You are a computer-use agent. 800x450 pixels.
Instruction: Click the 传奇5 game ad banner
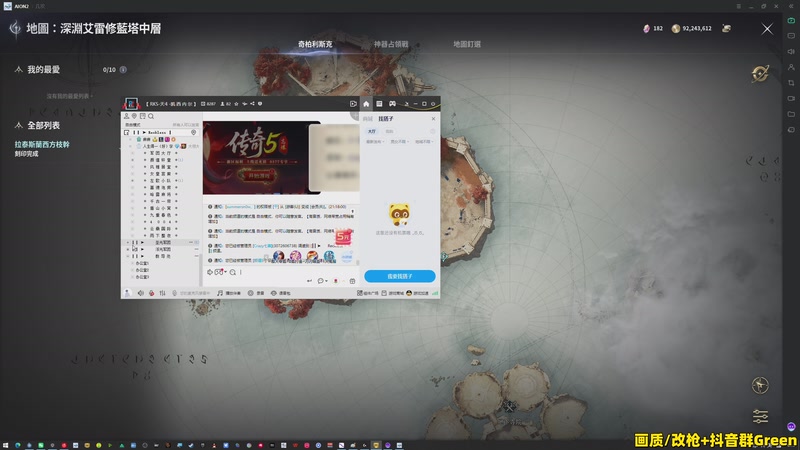click(262, 158)
